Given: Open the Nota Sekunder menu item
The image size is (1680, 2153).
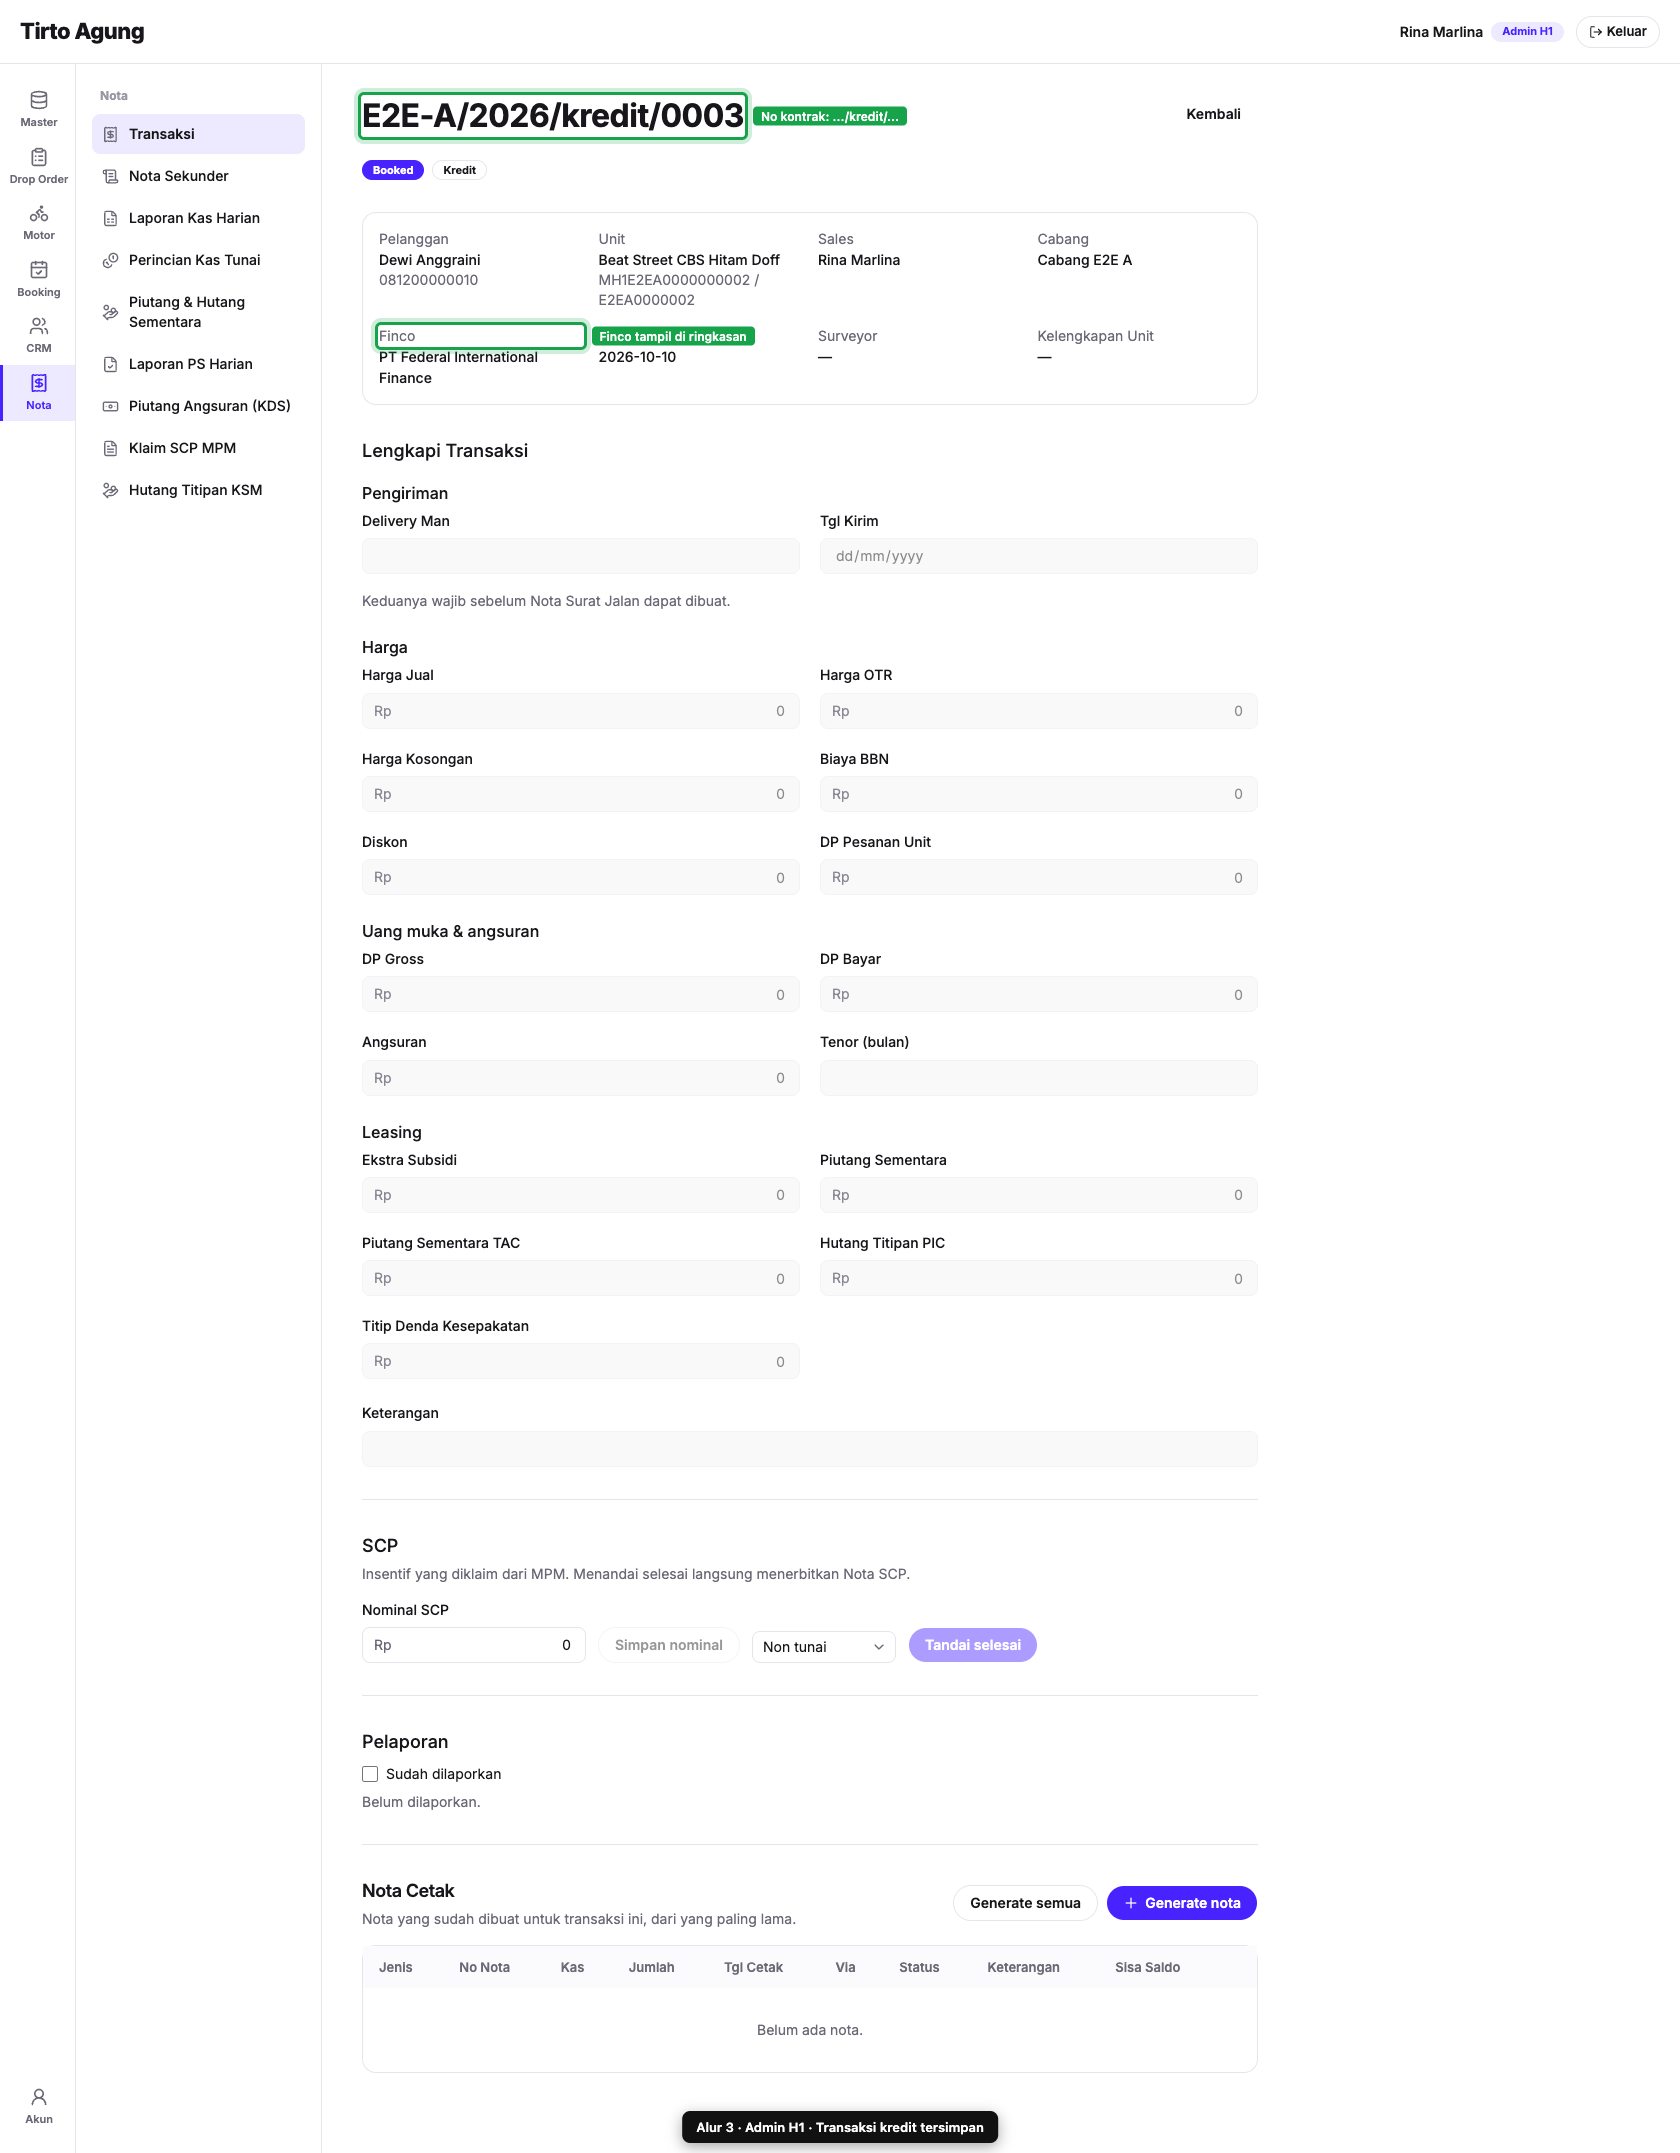Looking at the screenshot, I should click(x=198, y=176).
